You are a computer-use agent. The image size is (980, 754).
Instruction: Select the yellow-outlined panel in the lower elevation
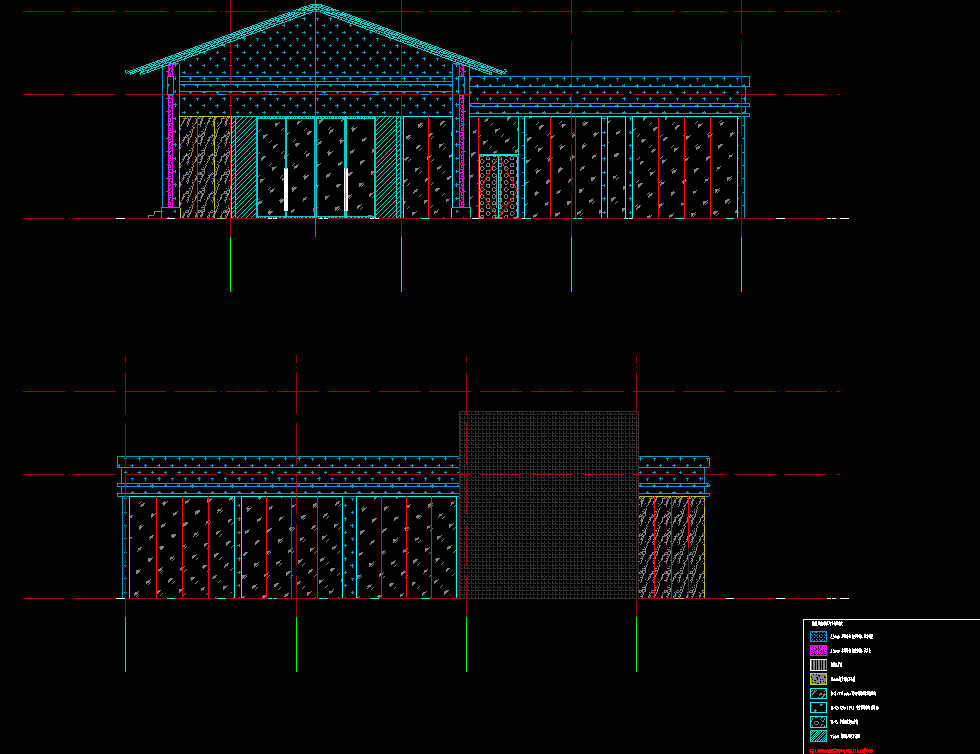[671, 547]
